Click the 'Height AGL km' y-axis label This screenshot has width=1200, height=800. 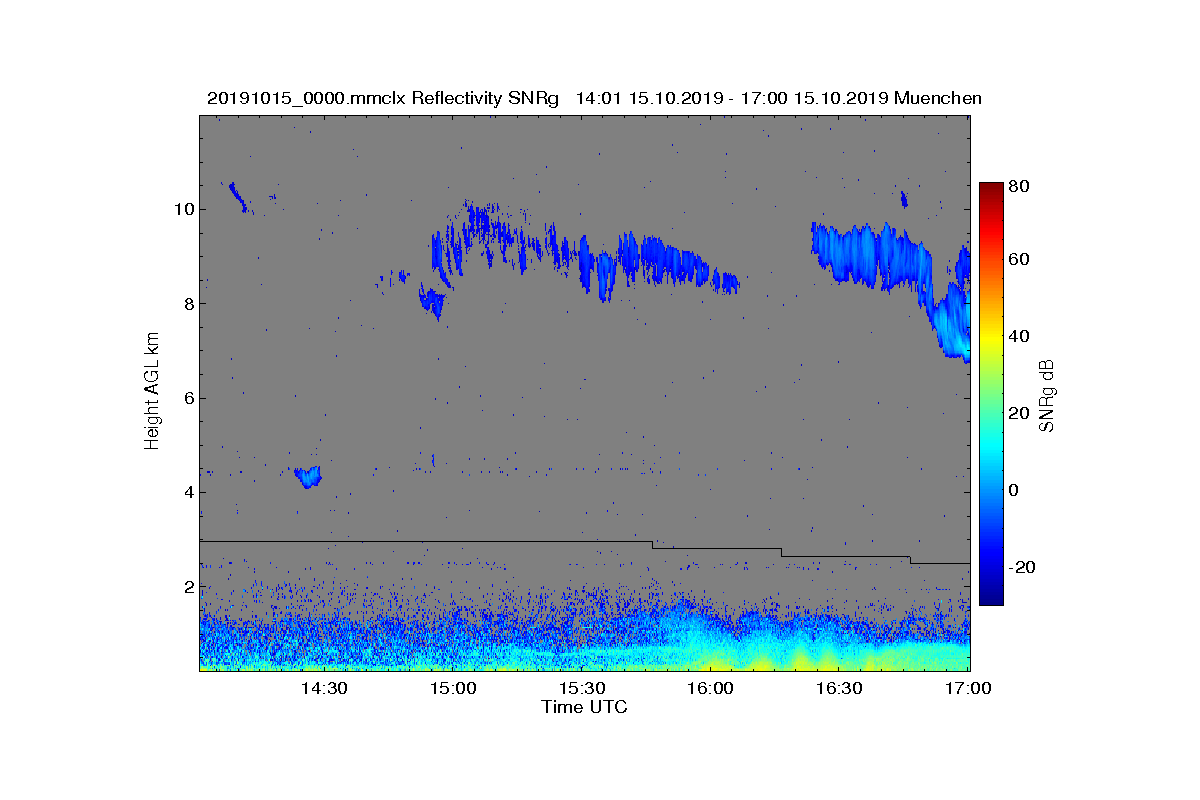(152, 392)
